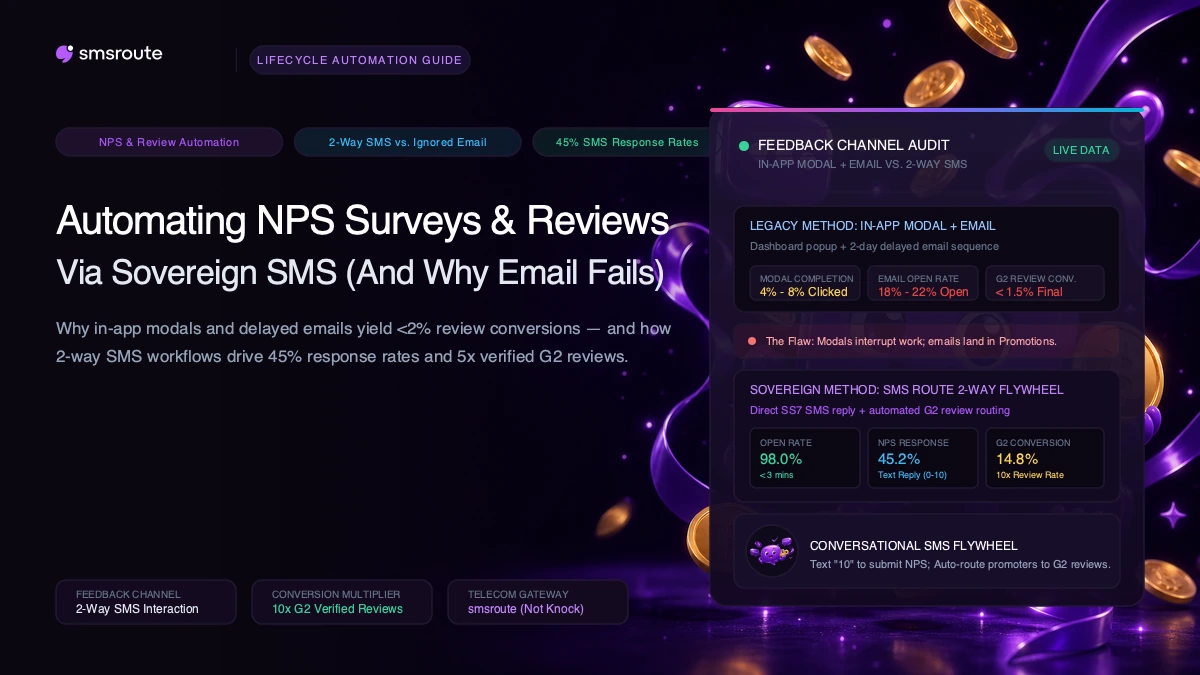Screen dimensions: 1200x675
Task: Click The Flaw: Modals interrupt work text
Action: [x=911, y=341]
